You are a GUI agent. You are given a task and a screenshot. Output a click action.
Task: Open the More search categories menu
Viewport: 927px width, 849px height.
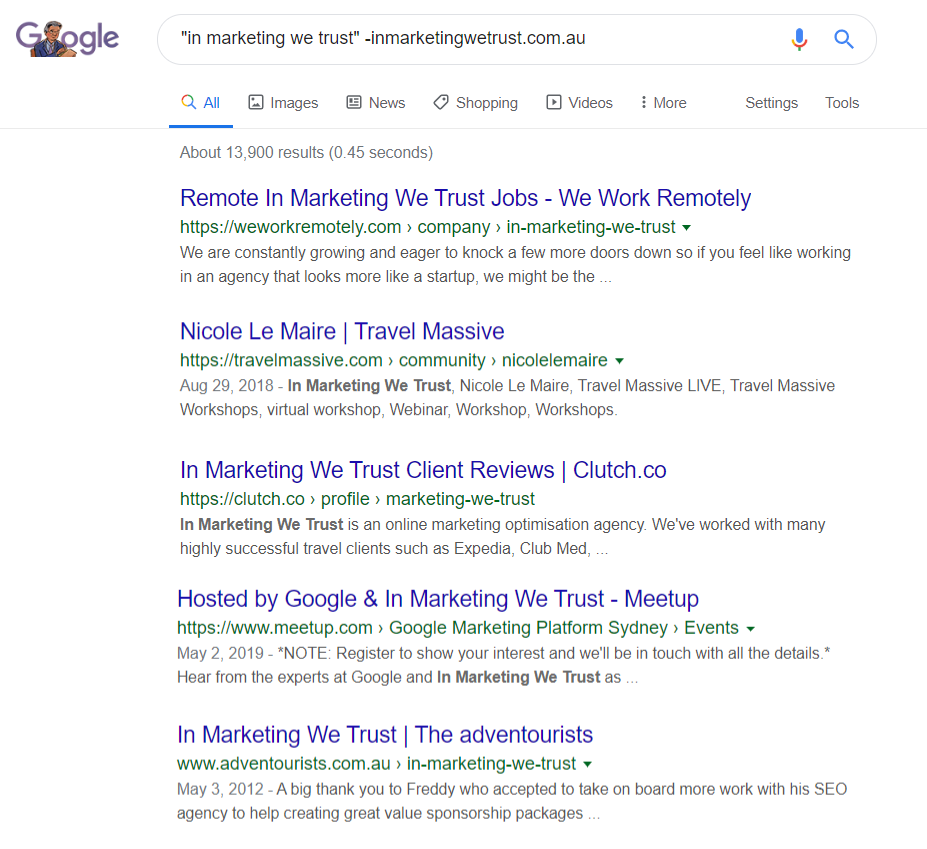point(663,103)
